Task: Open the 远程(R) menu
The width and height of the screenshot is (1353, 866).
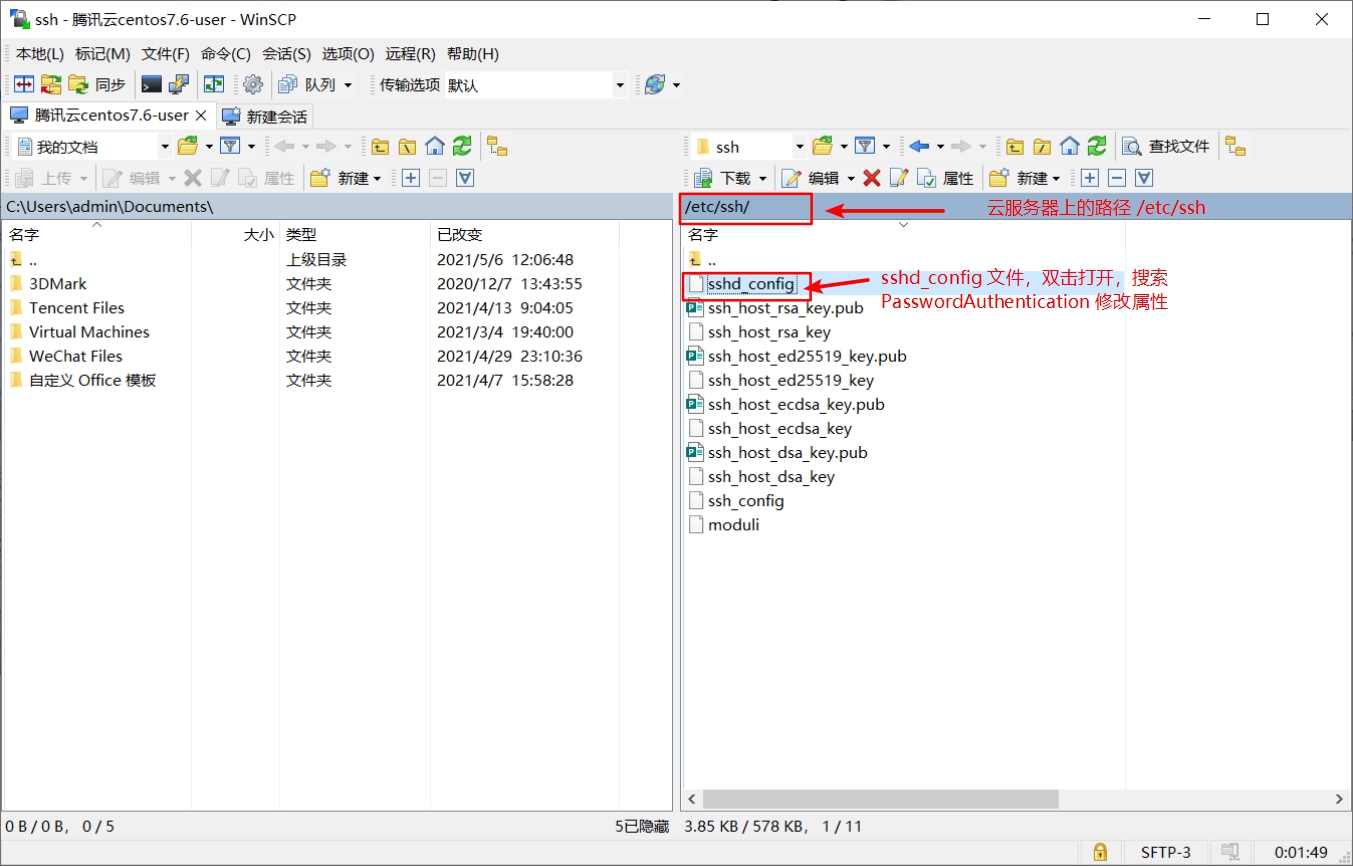Action: 411,54
